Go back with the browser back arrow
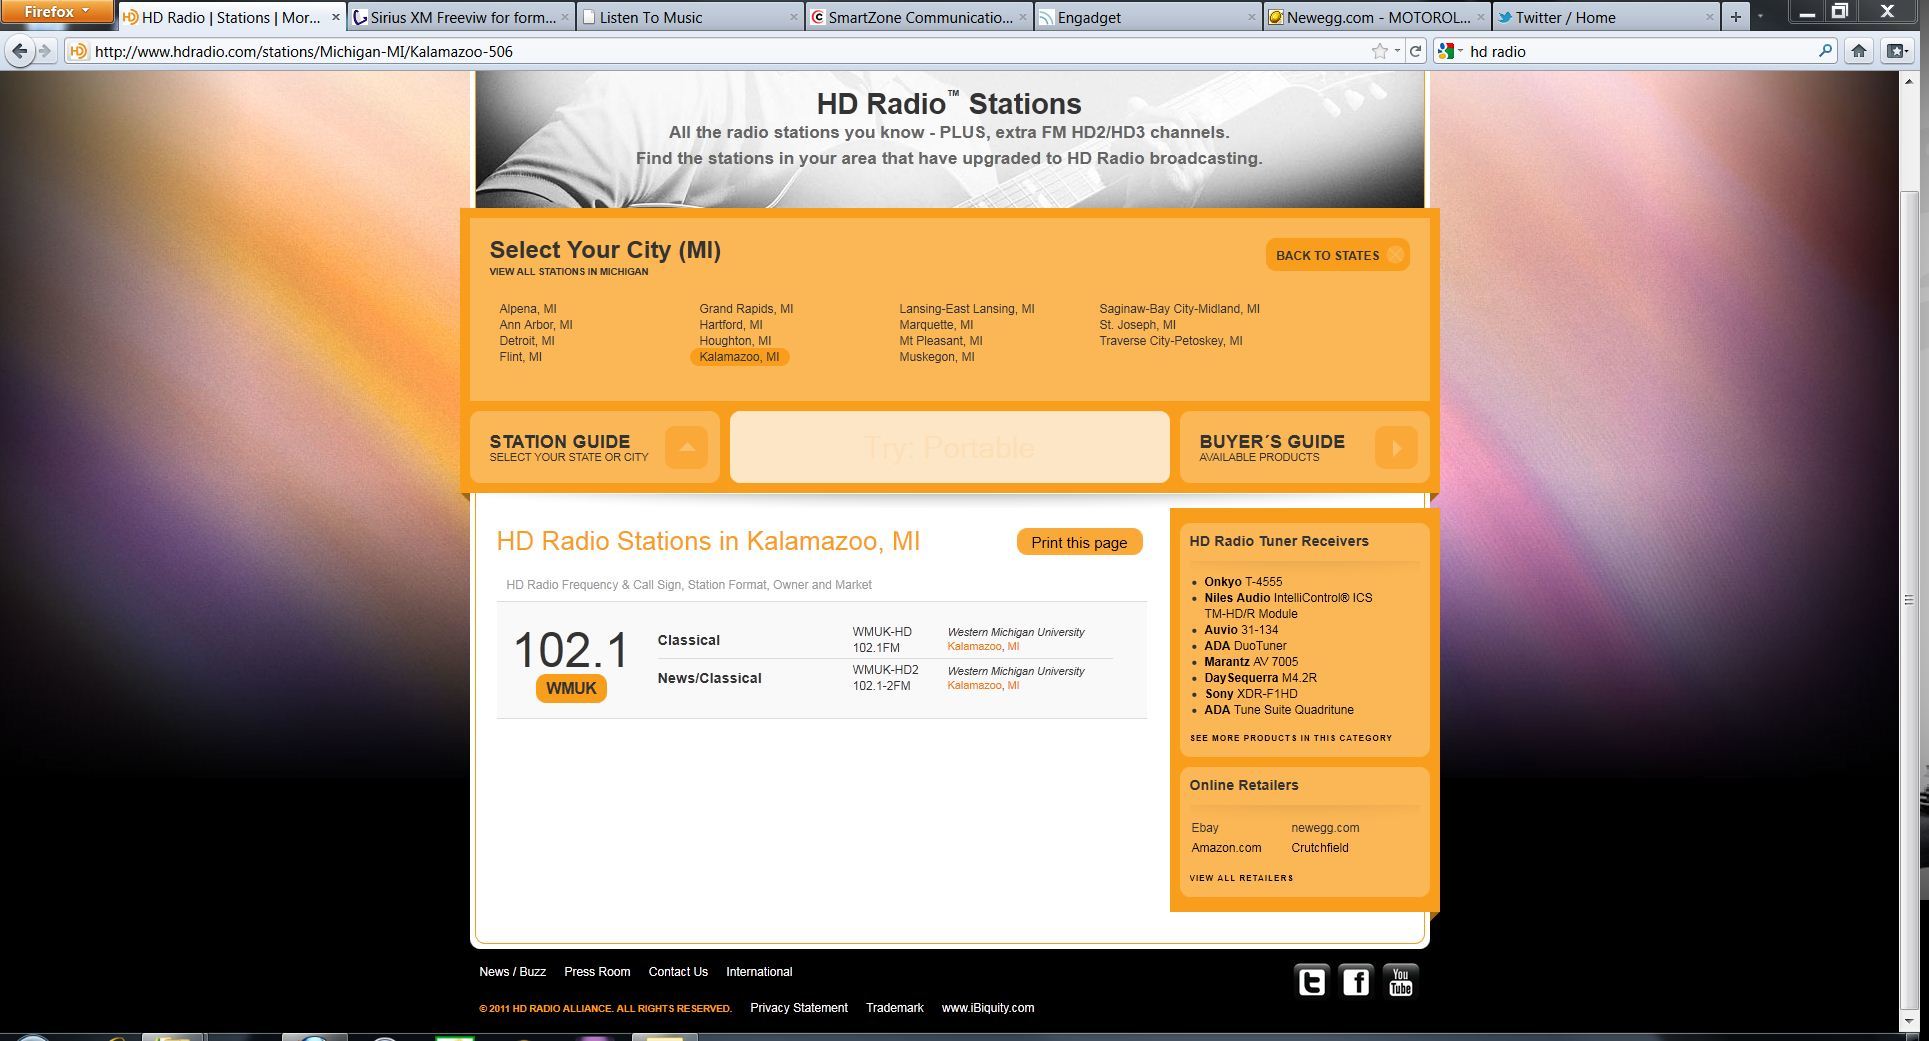This screenshot has height=1041, width=1929. pos(19,51)
